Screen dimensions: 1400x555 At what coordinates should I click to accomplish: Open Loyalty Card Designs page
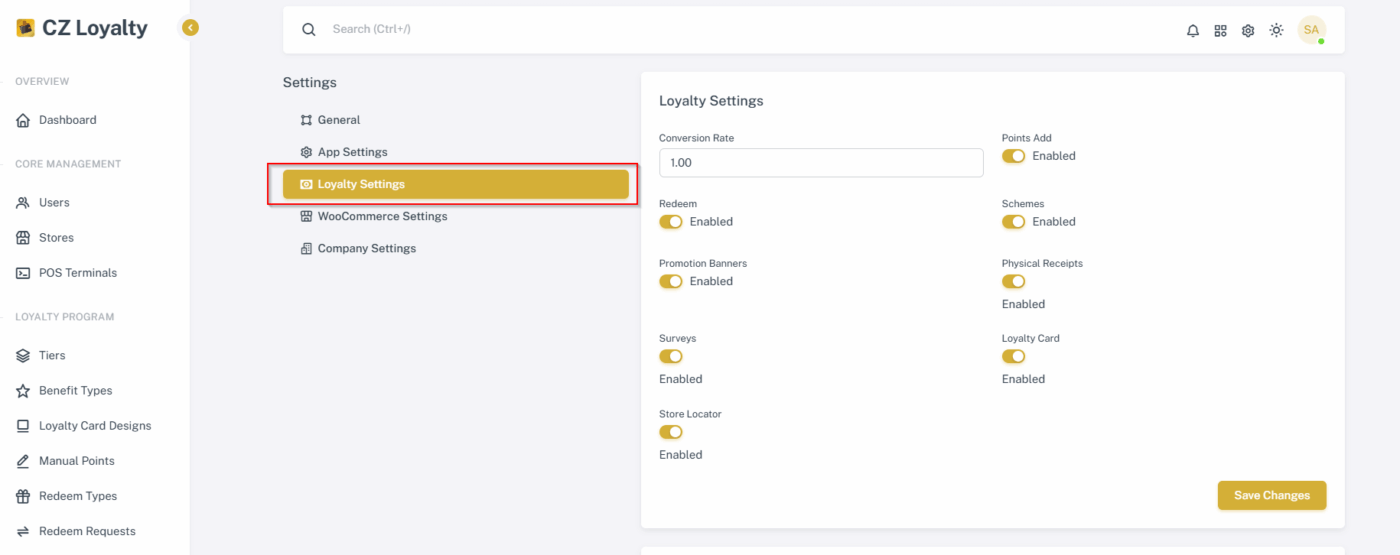pos(95,426)
